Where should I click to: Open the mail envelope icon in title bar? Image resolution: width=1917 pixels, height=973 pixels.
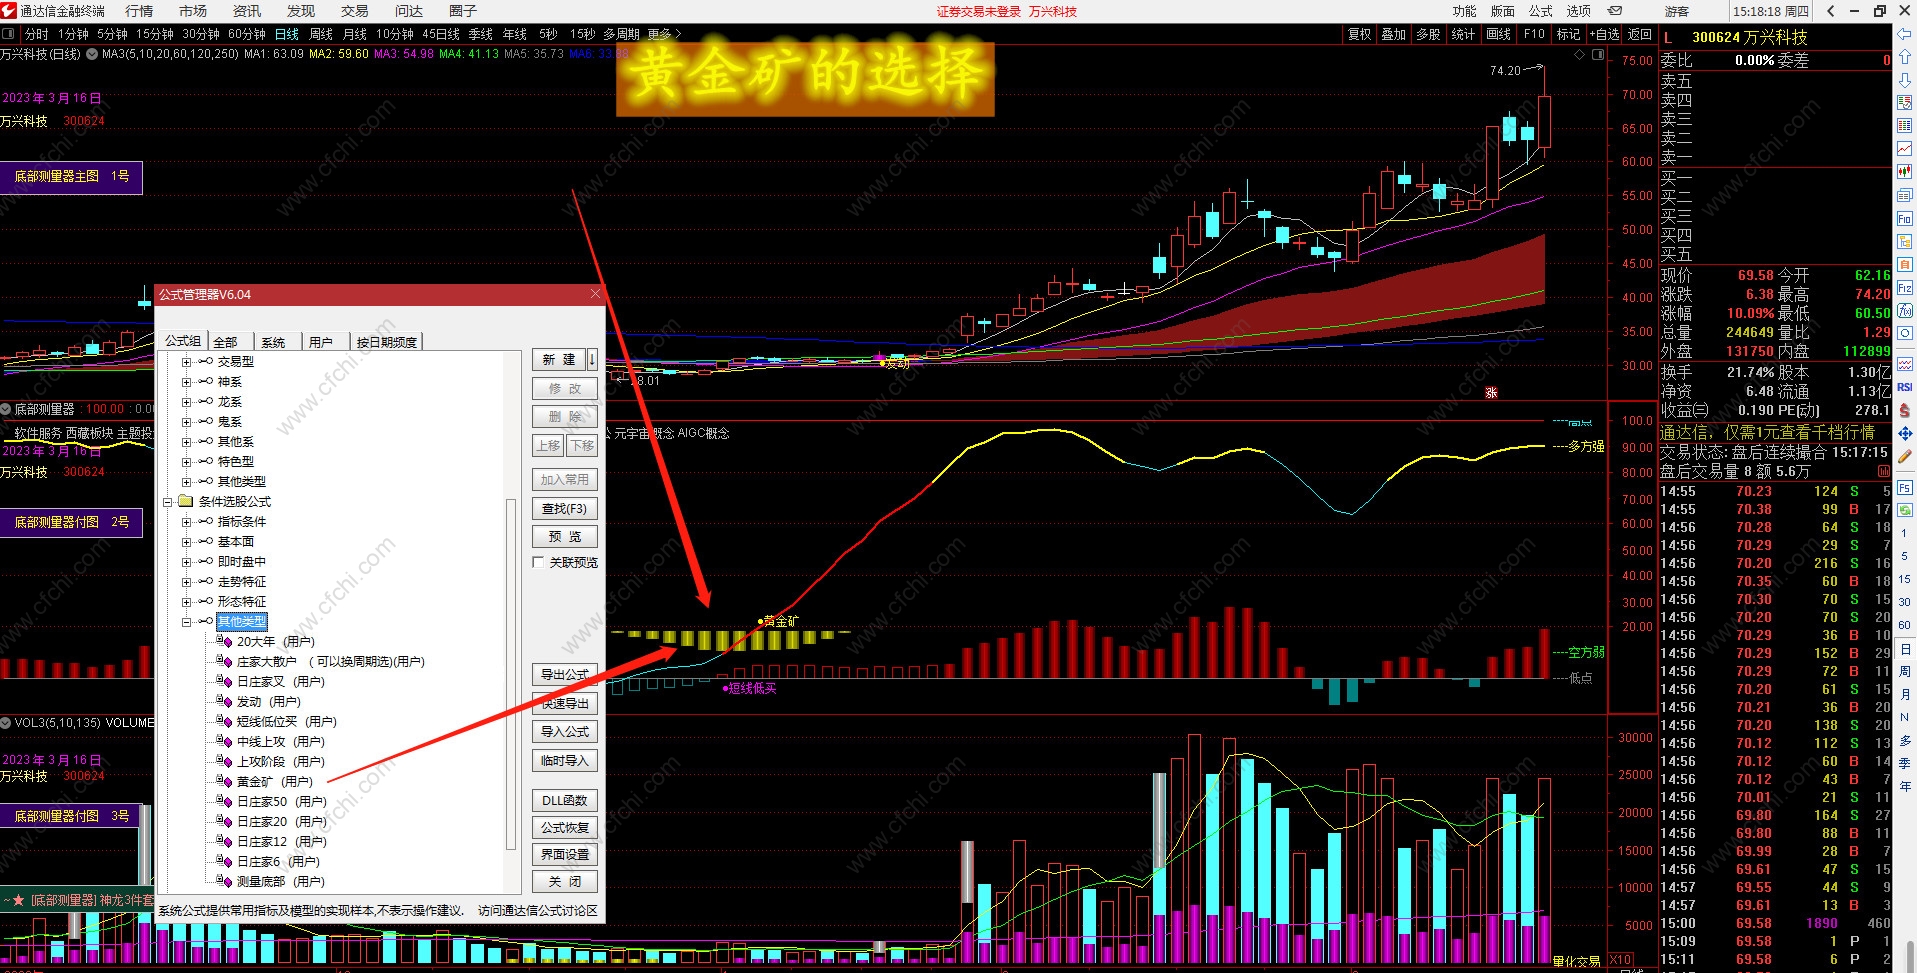(x=1615, y=11)
